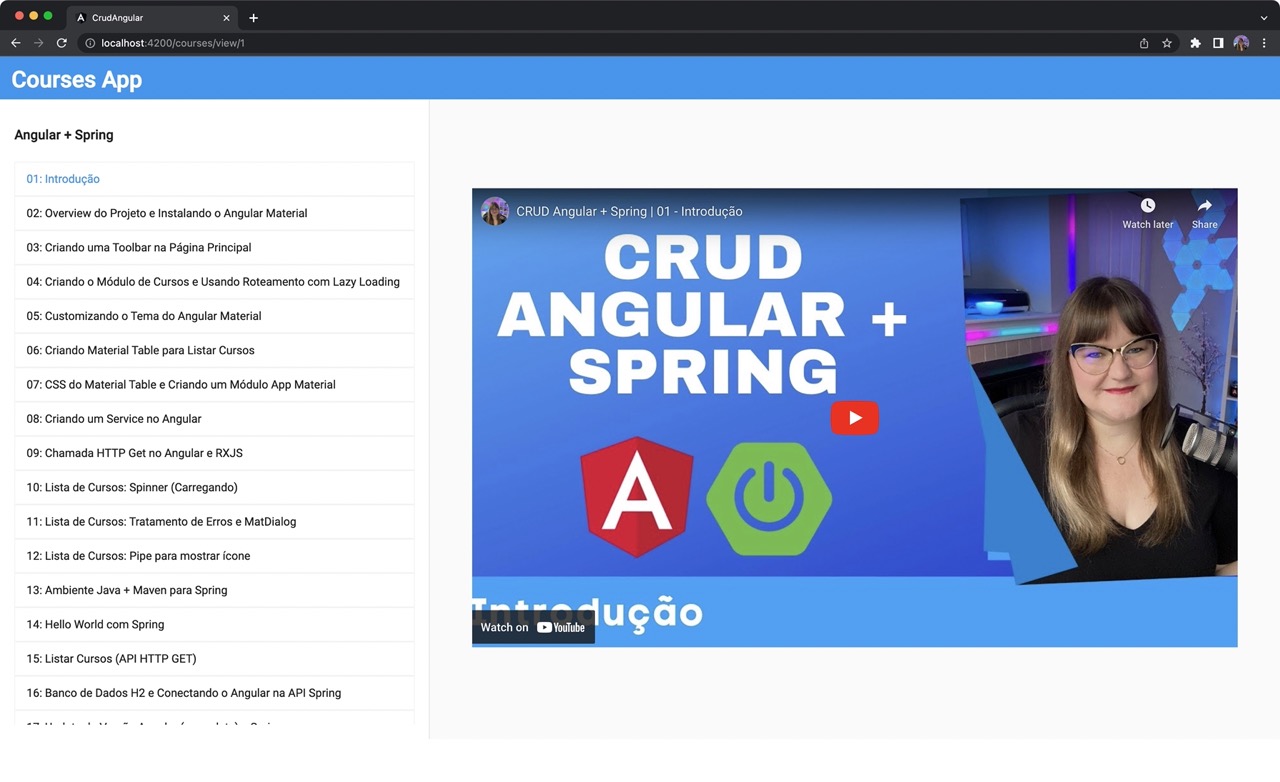Open the Chrome three-dot menu
The image size is (1280, 782).
1264,43
